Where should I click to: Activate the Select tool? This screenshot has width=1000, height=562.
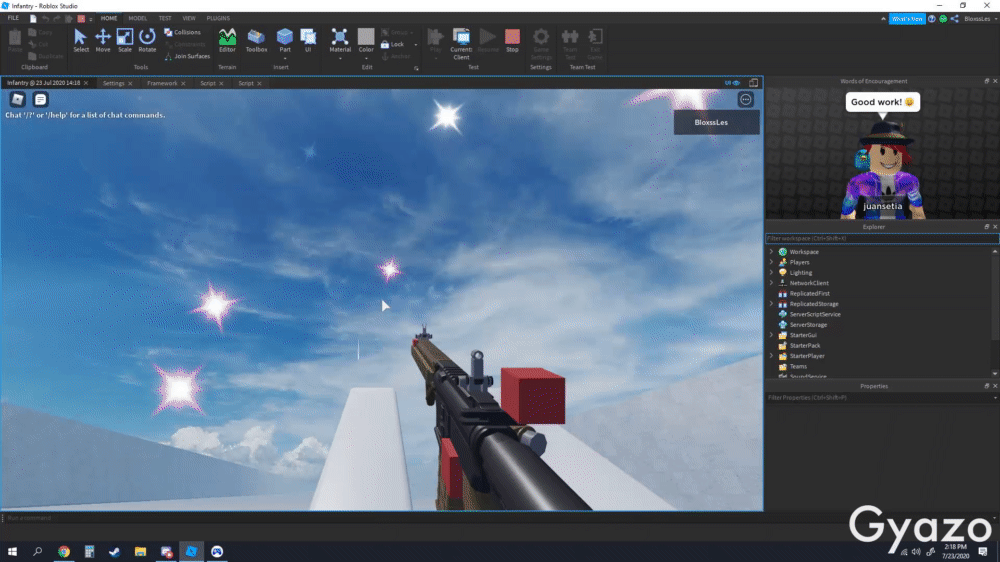pos(80,41)
